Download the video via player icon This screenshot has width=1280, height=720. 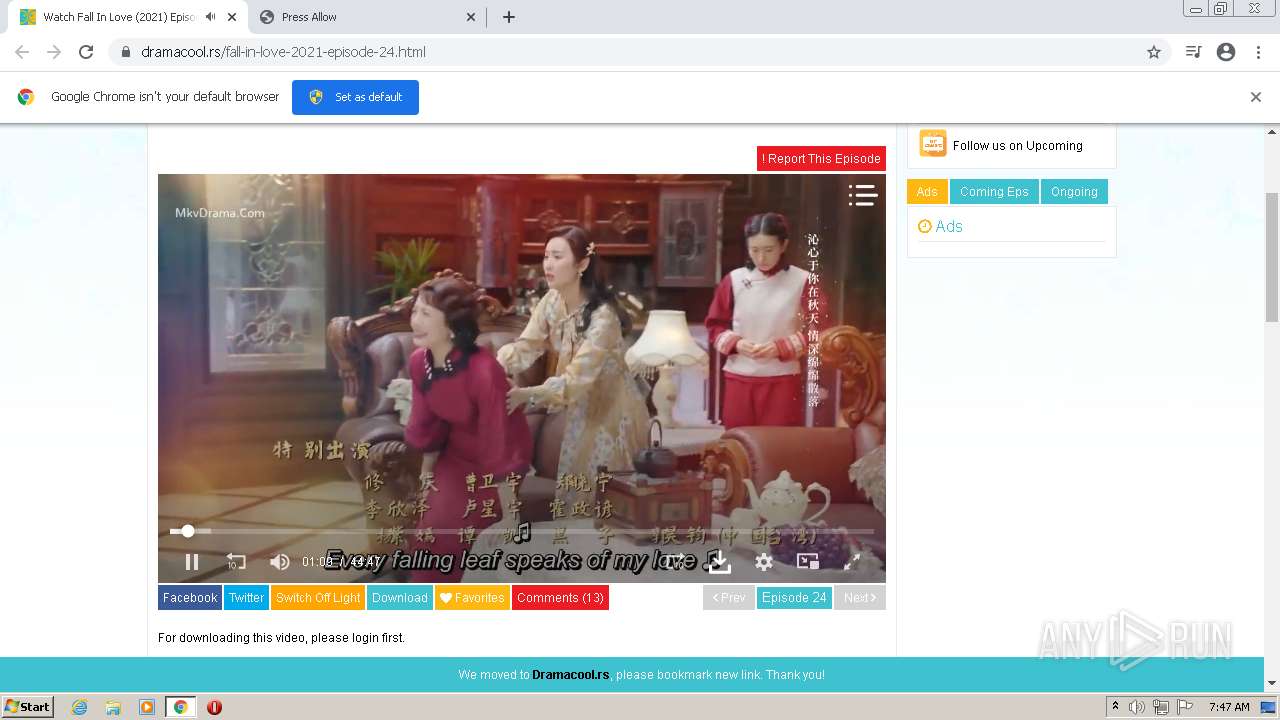[x=719, y=562]
